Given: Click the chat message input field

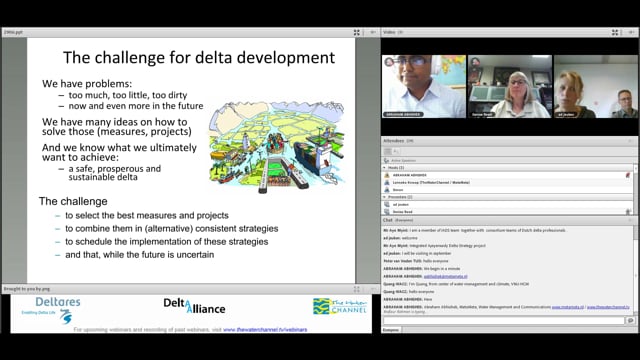Looking at the screenshot, I should pyautogui.click(x=504, y=321).
